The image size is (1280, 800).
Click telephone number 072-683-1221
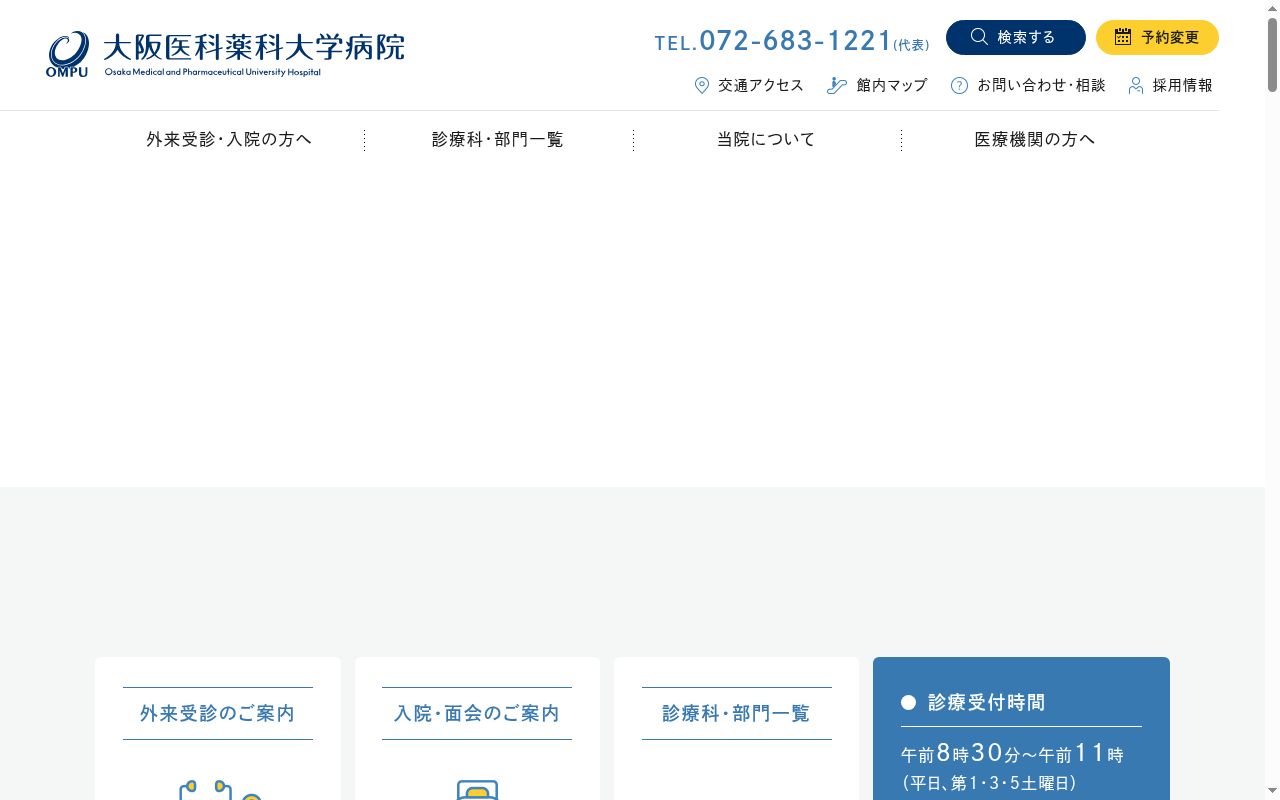click(796, 40)
